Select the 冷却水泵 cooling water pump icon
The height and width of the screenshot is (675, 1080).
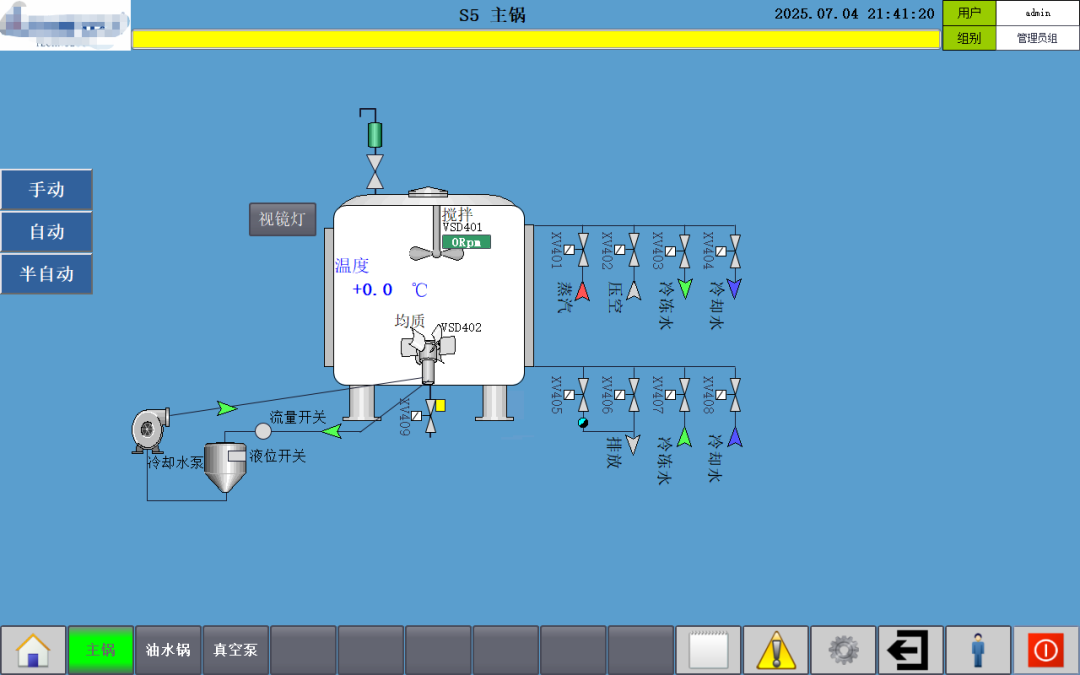148,430
